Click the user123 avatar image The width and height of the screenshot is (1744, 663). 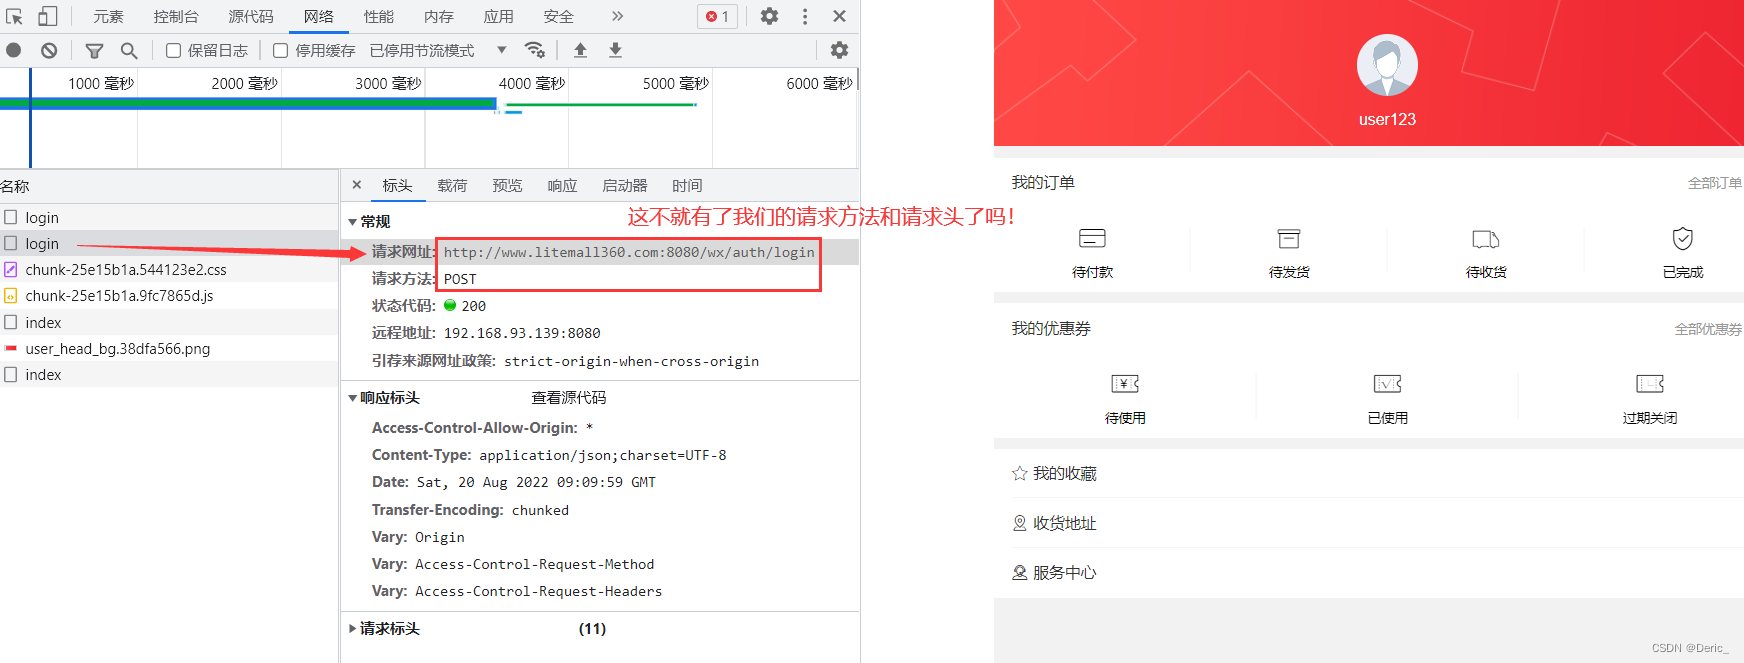click(x=1387, y=65)
